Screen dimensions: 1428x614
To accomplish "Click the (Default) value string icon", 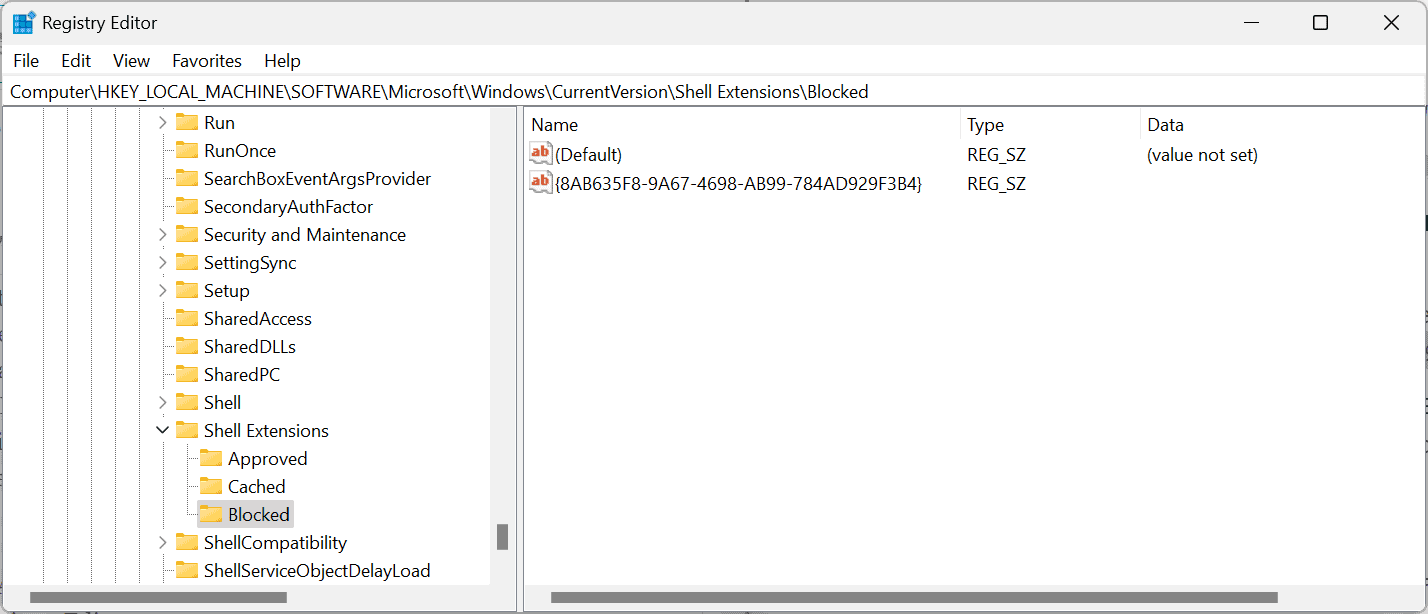I will pos(541,154).
